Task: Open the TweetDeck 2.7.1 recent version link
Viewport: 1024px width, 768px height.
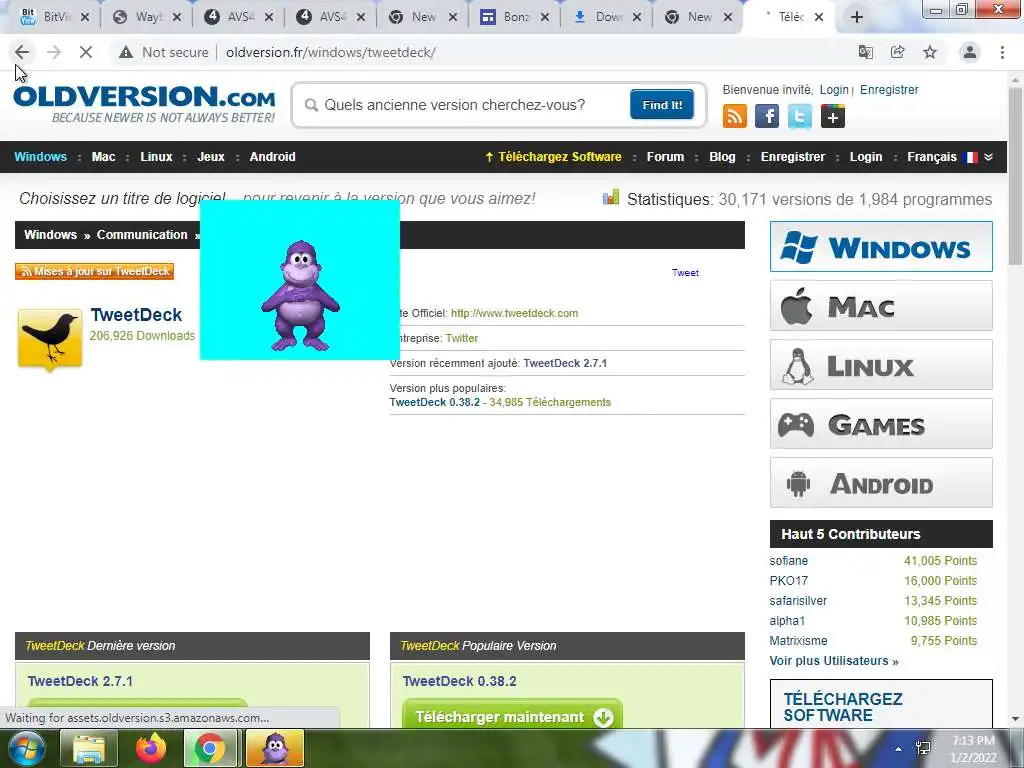Action: (565, 363)
